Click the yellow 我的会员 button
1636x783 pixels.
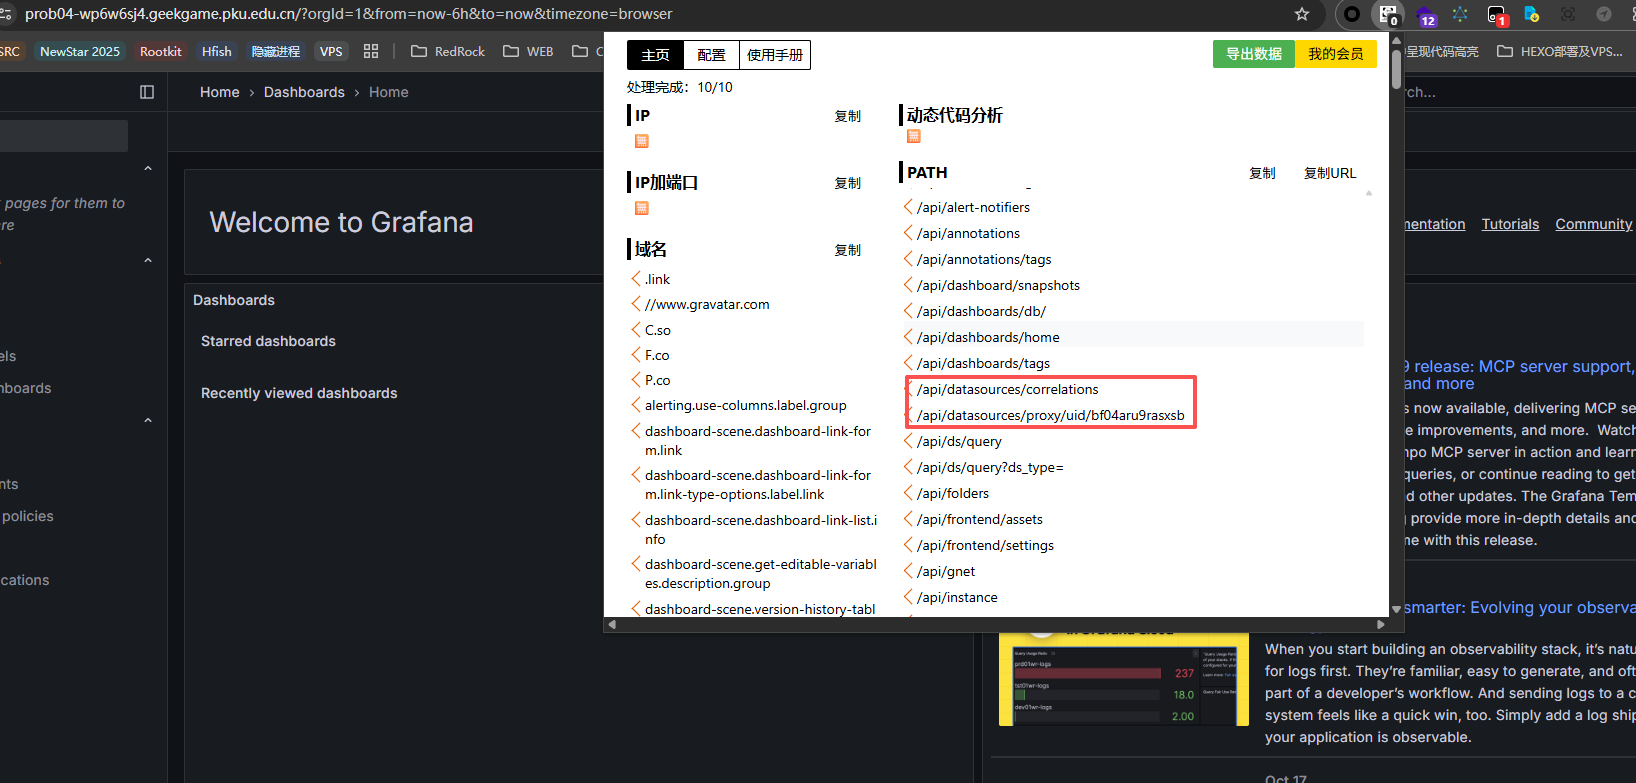coord(1335,54)
